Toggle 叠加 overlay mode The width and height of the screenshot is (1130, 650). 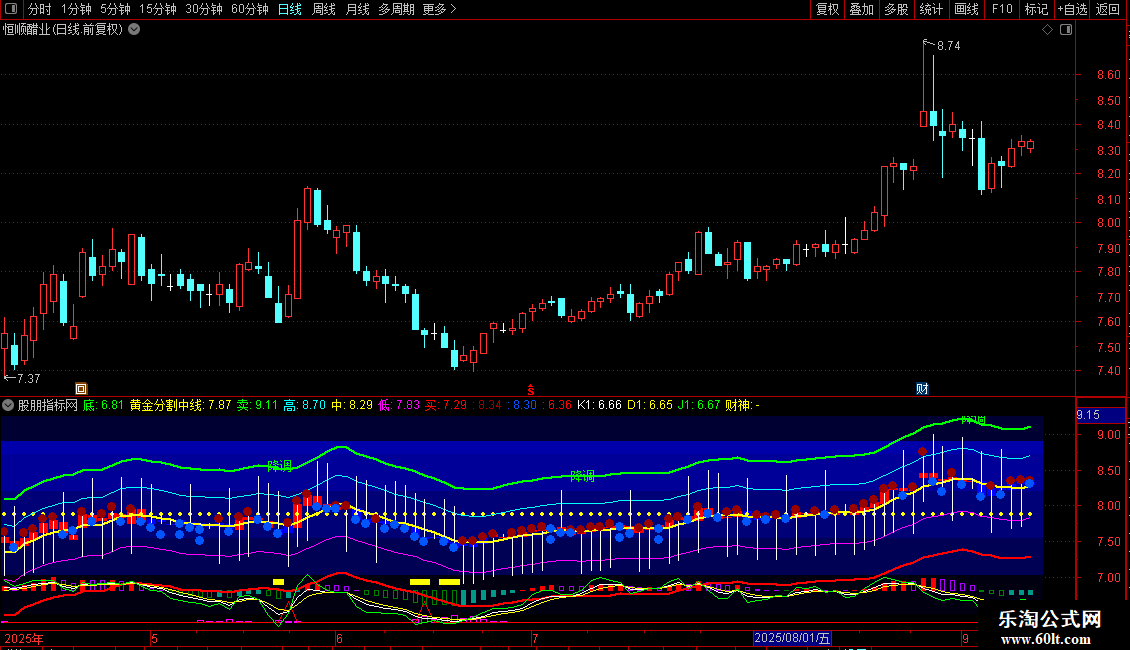(x=861, y=9)
